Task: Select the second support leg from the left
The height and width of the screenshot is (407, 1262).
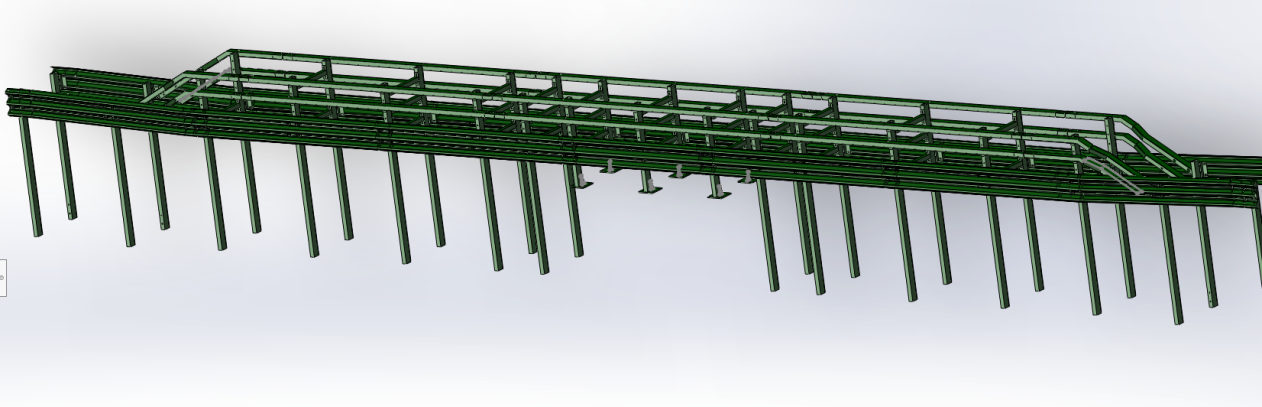Action: pos(65,170)
